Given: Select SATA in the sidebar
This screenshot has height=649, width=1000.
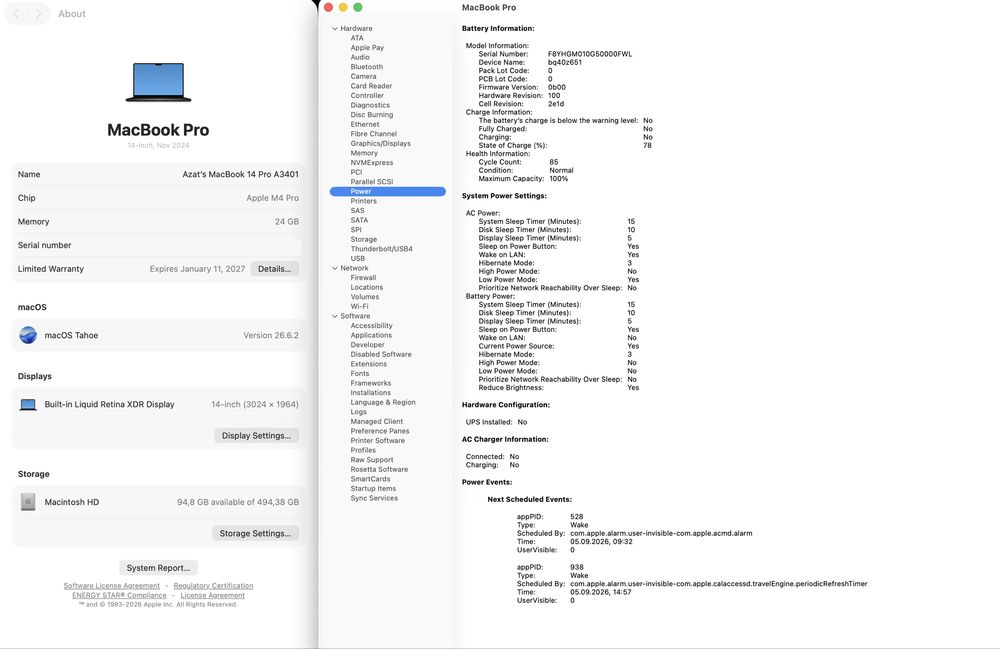Looking at the screenshot, I should (359, 220).
